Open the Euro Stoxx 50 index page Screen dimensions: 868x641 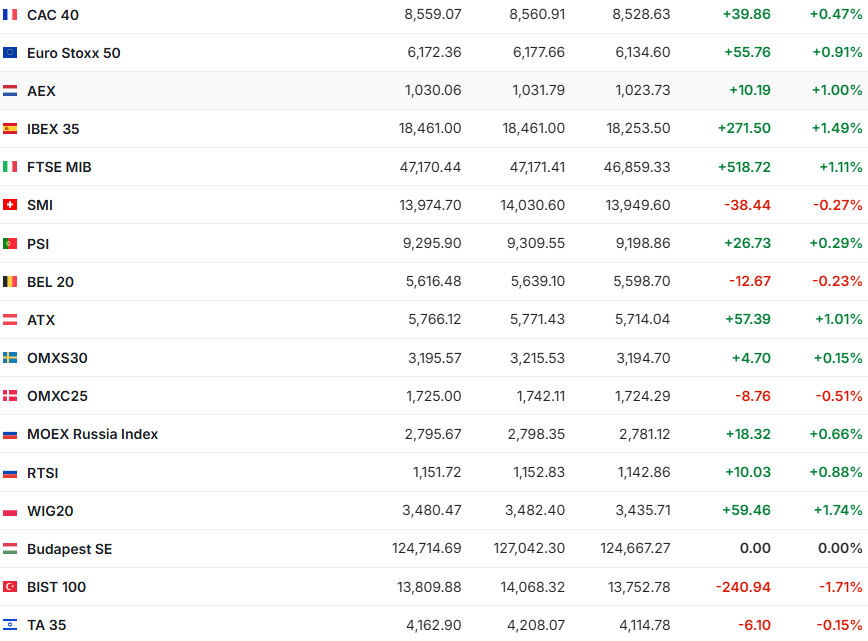(73, 53)
